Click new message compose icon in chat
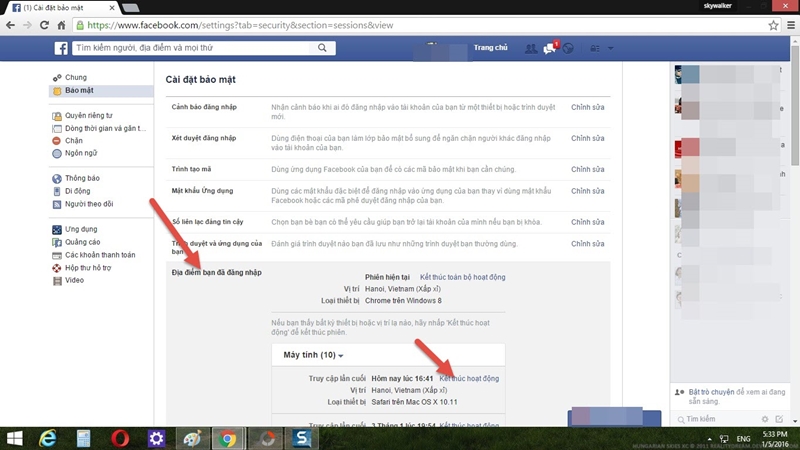Viewport: 800px width, 450px height. coord(779,419)
